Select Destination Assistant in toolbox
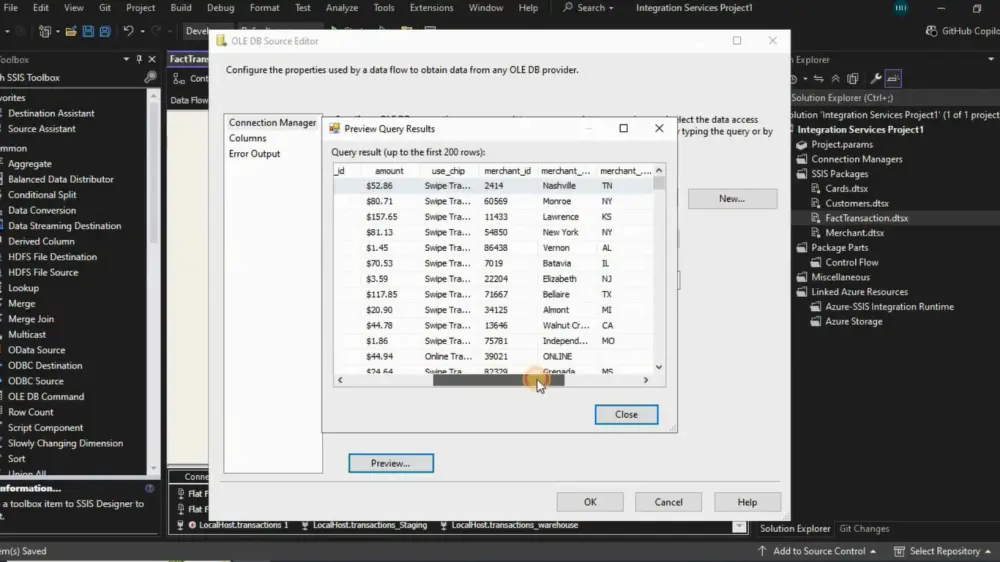 51,113
